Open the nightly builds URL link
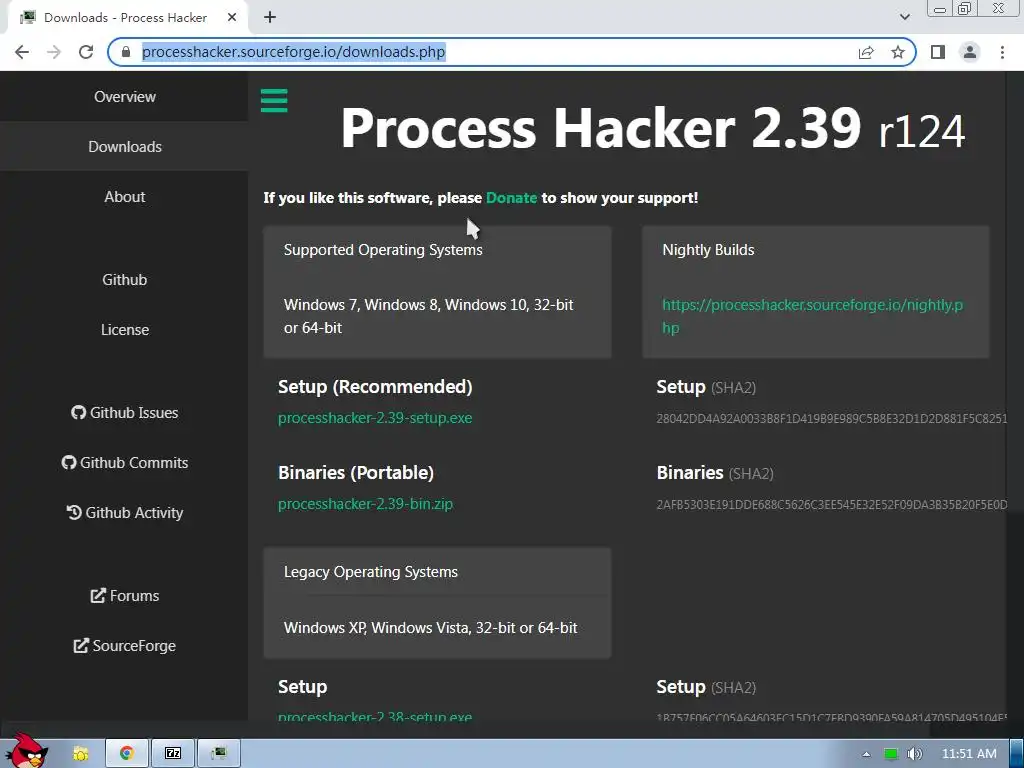The image size is (1024, 768). point(812,316)
